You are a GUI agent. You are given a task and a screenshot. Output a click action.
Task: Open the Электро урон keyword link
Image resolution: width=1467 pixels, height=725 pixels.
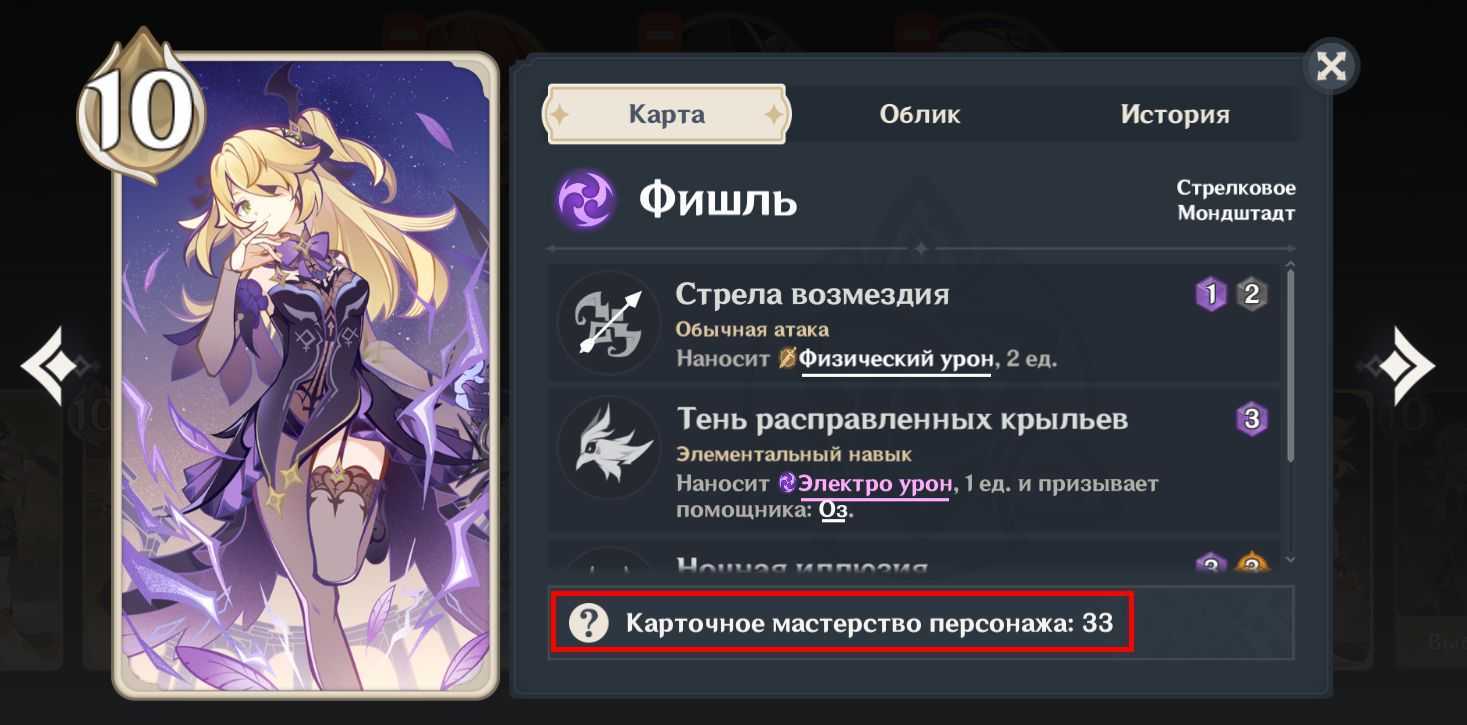pyautogui.click(x=875, y=484)
